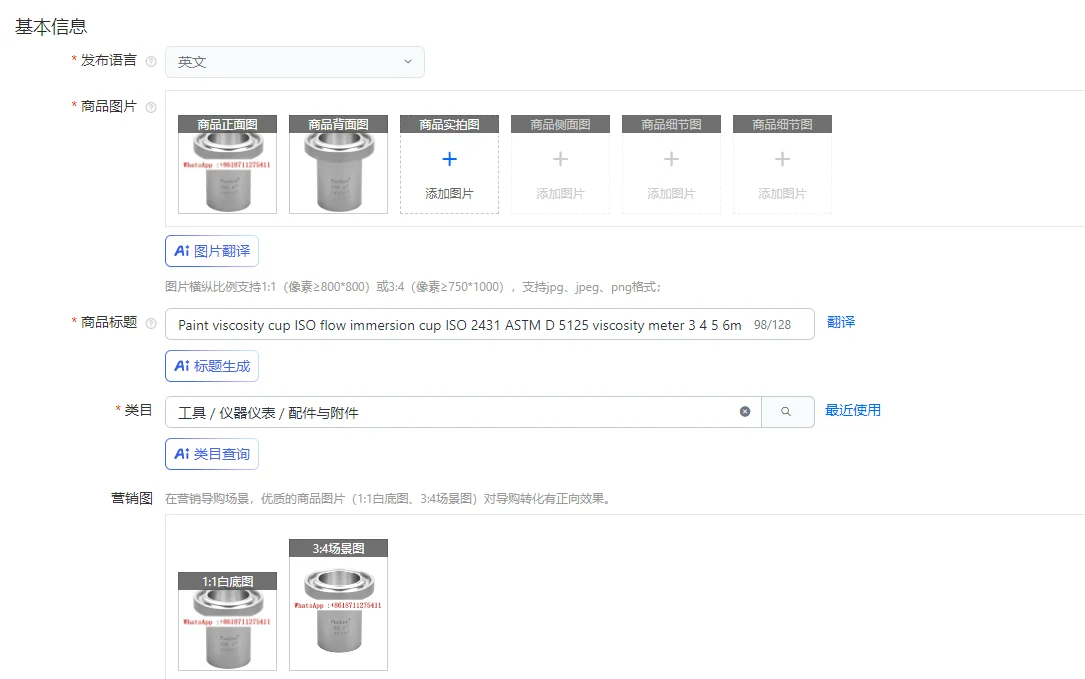Click the help icon next to 商品图片

point(151,107)
